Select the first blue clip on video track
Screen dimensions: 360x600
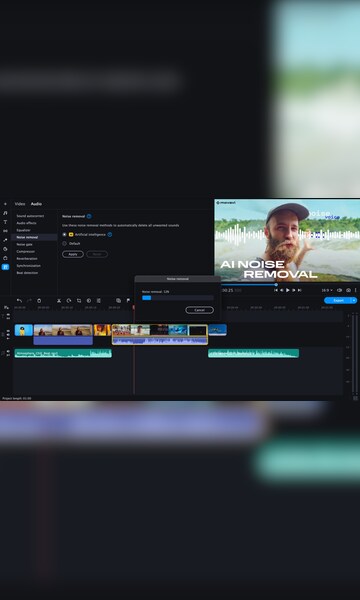point(24,330)
